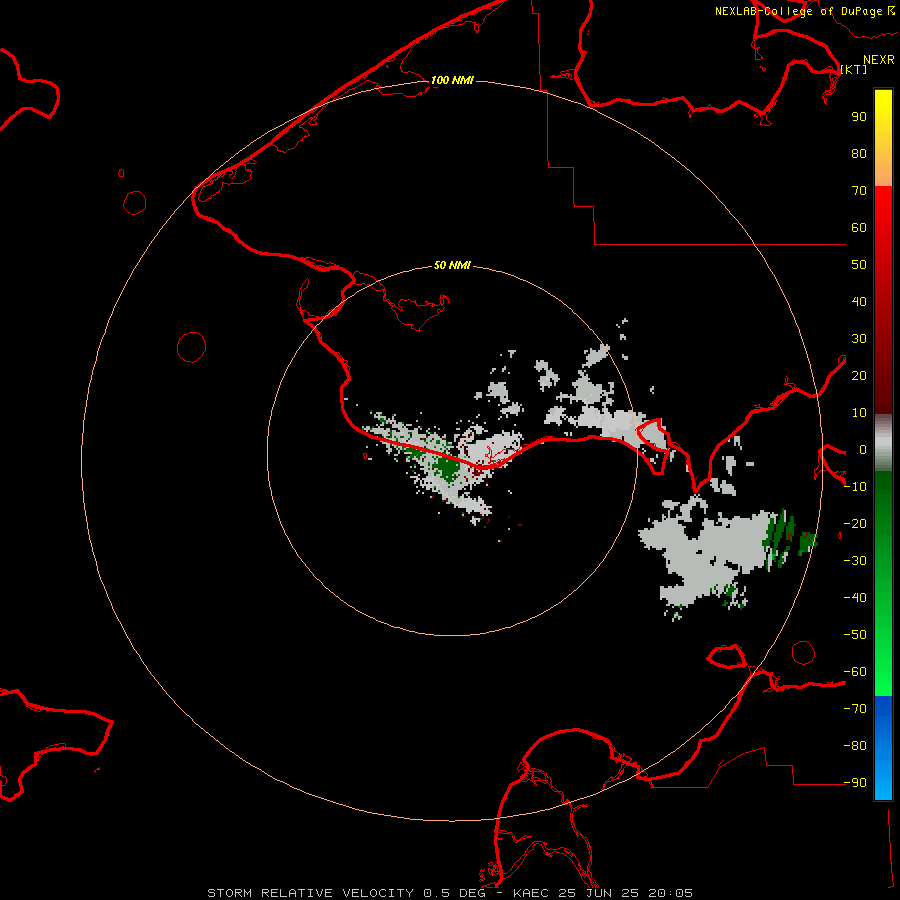Click the 20:05 timestamp in caption
The width and height of the screenshot is (900, 900).
click(671, 893)
